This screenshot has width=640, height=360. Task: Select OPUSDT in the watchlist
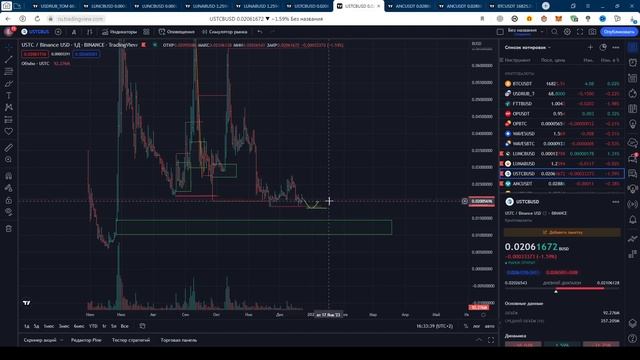pyautogui.click(x=562, y=113)
